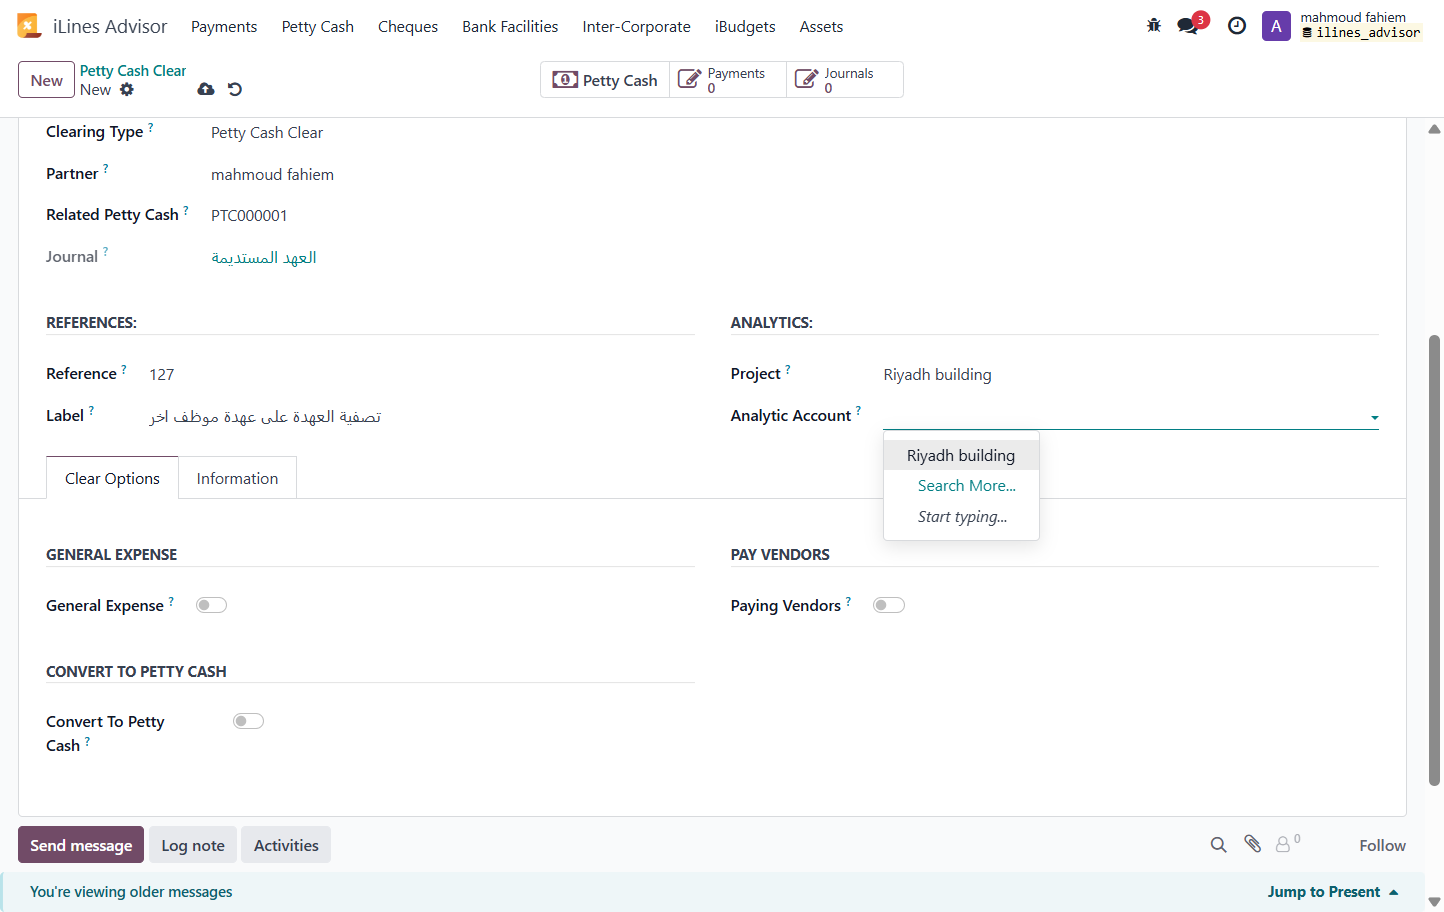Click the purple user avatar 'A'
Image resolution: width=1444 pixels, height=912 pixels.
[1276, 26]
